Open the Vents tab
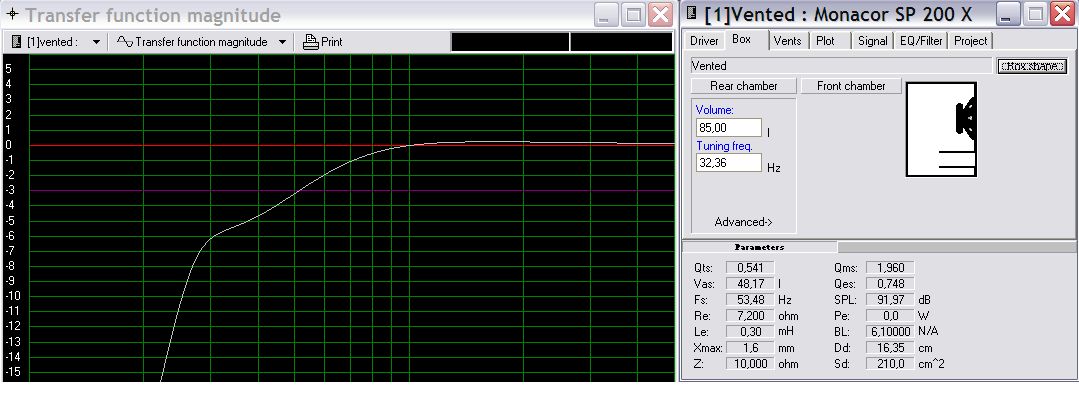 point(787,41)
